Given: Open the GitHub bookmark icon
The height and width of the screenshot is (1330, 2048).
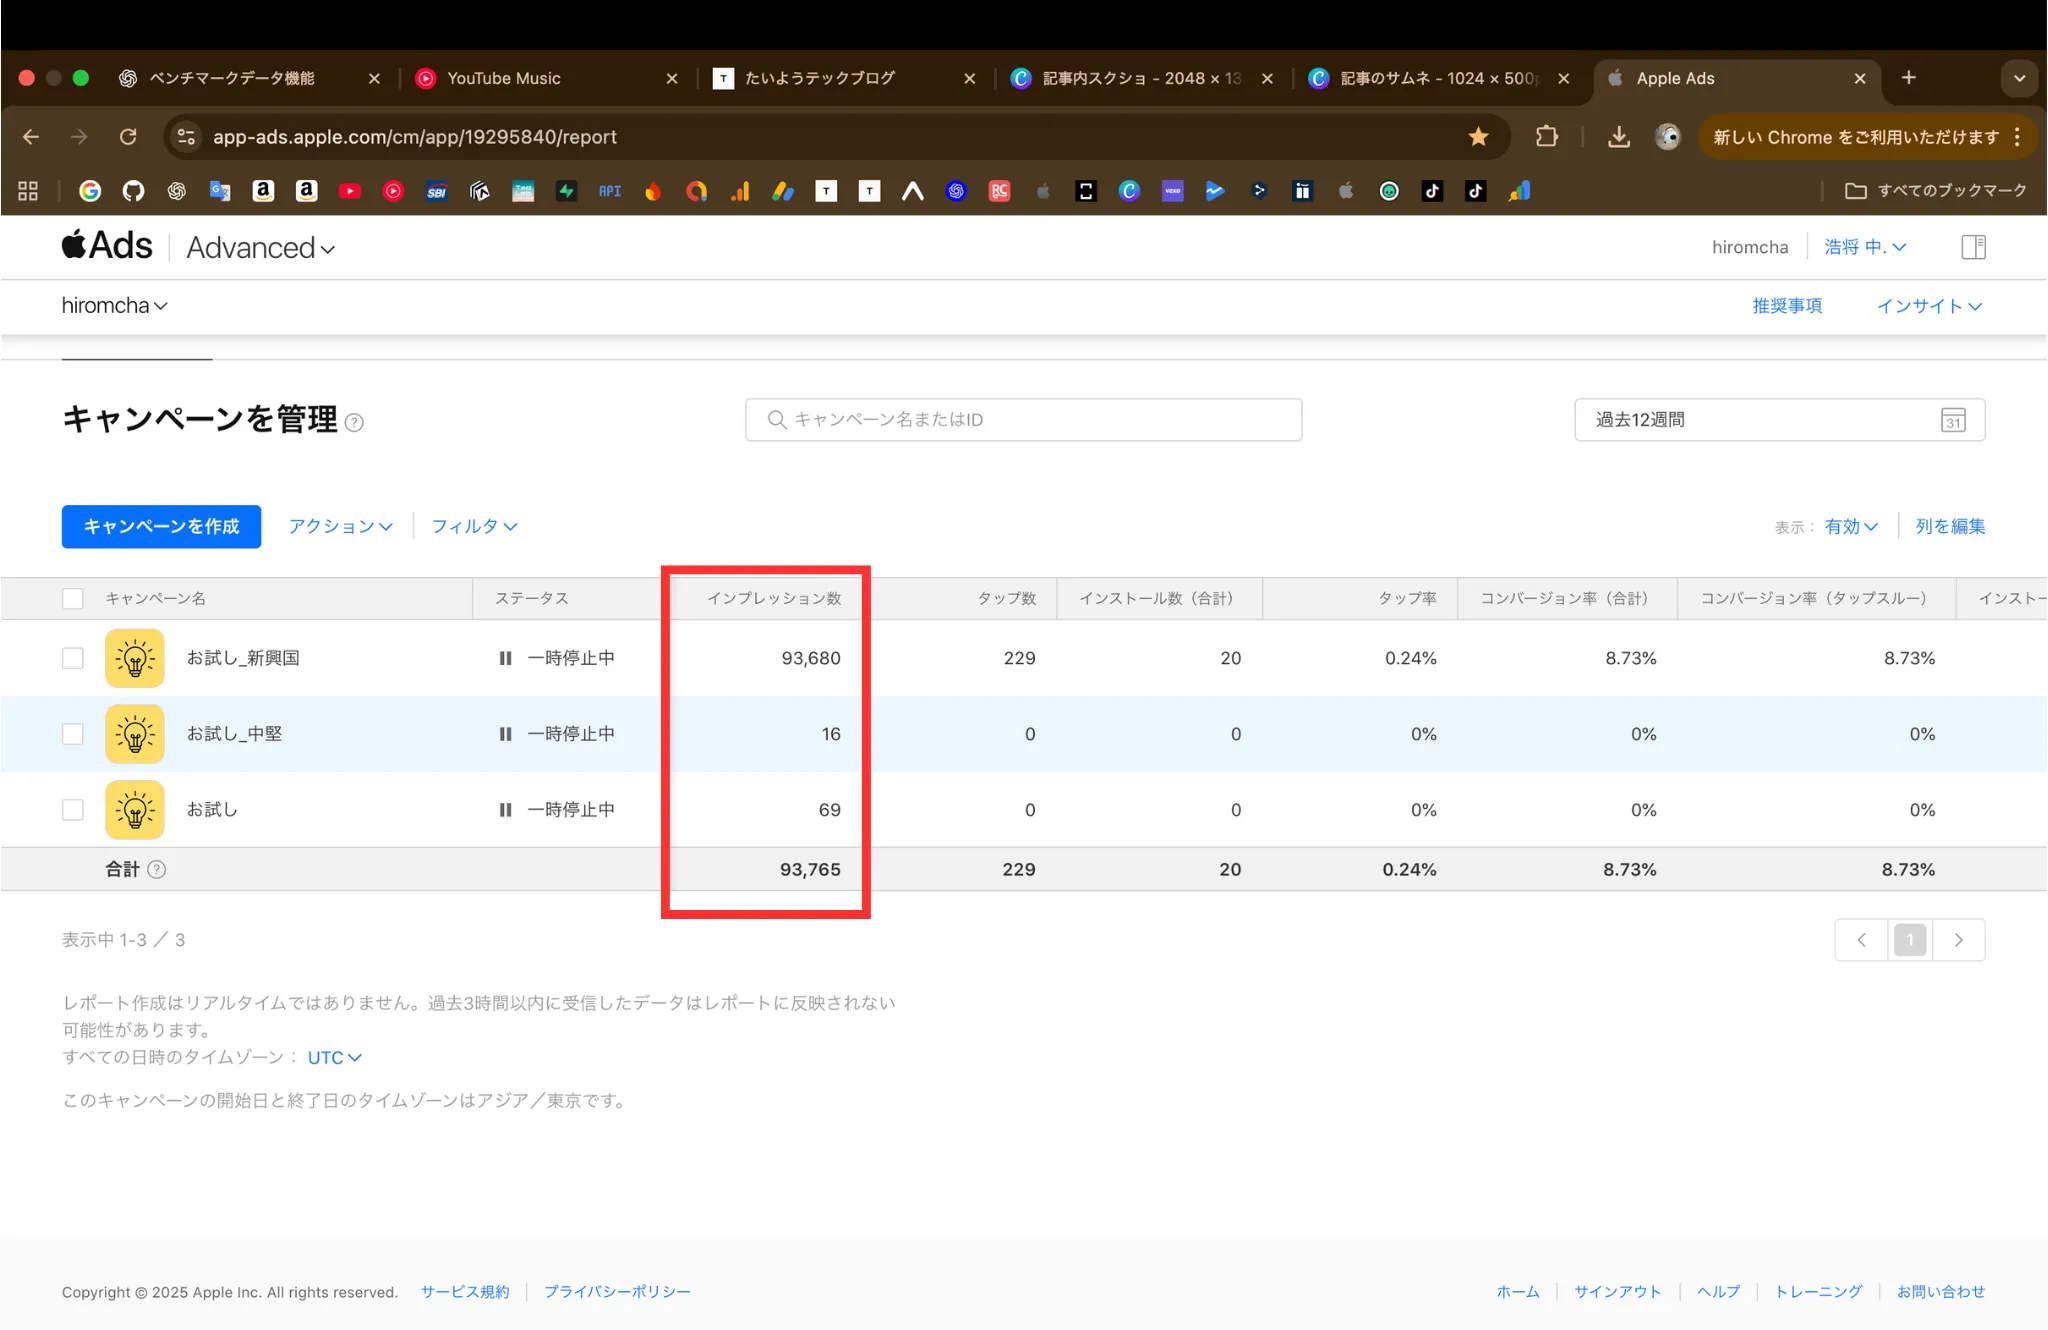Looking at the screenshot, I should [x=133, y=191].
